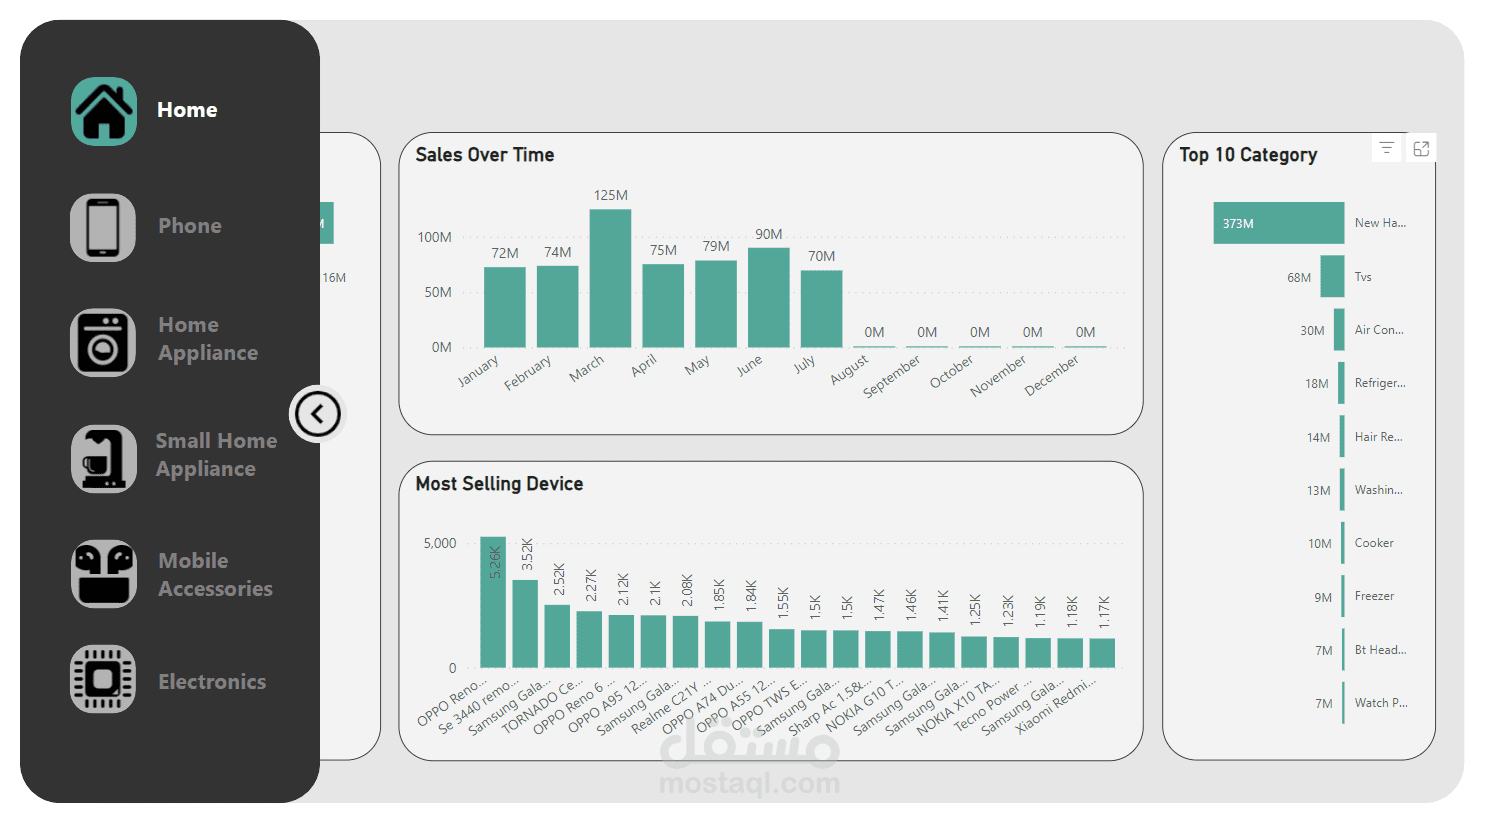
Task: Click the Most Selling Device title
Action: click(499, 484)
